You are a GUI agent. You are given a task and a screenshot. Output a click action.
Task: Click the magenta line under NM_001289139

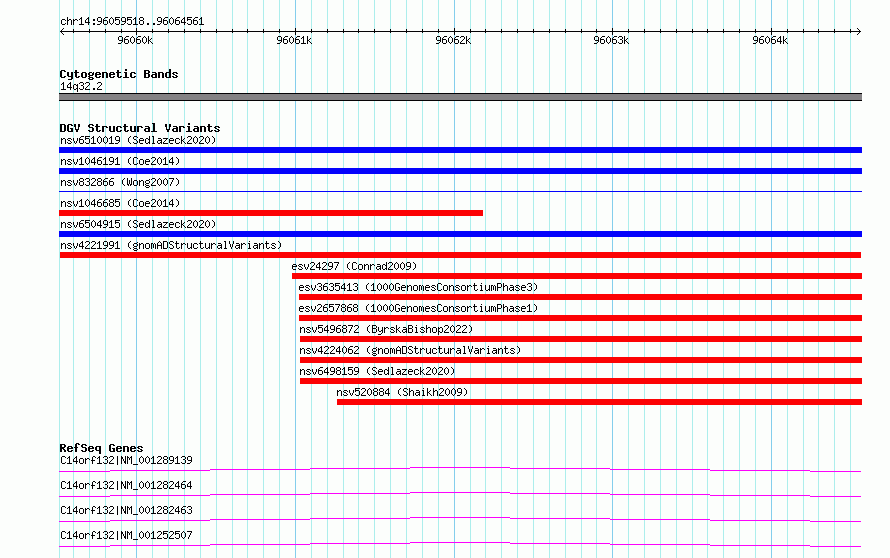tap(460, 469)
